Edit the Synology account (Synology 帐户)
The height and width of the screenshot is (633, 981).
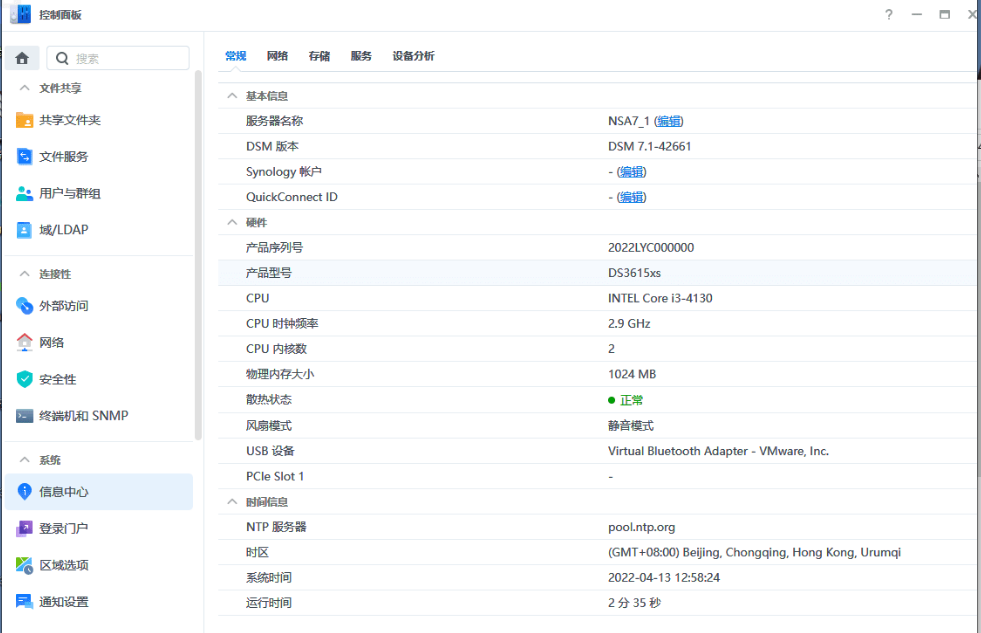pos(631,172)
